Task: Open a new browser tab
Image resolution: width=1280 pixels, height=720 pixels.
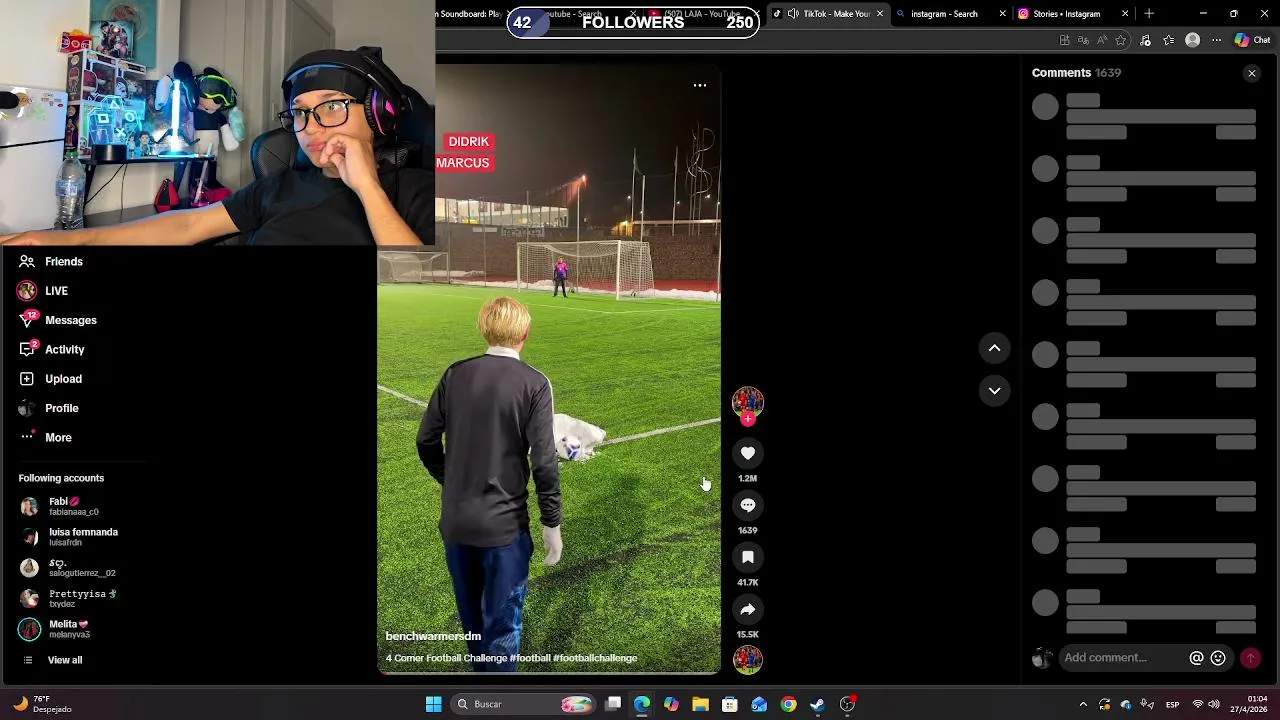Action: pos(1149,14)
